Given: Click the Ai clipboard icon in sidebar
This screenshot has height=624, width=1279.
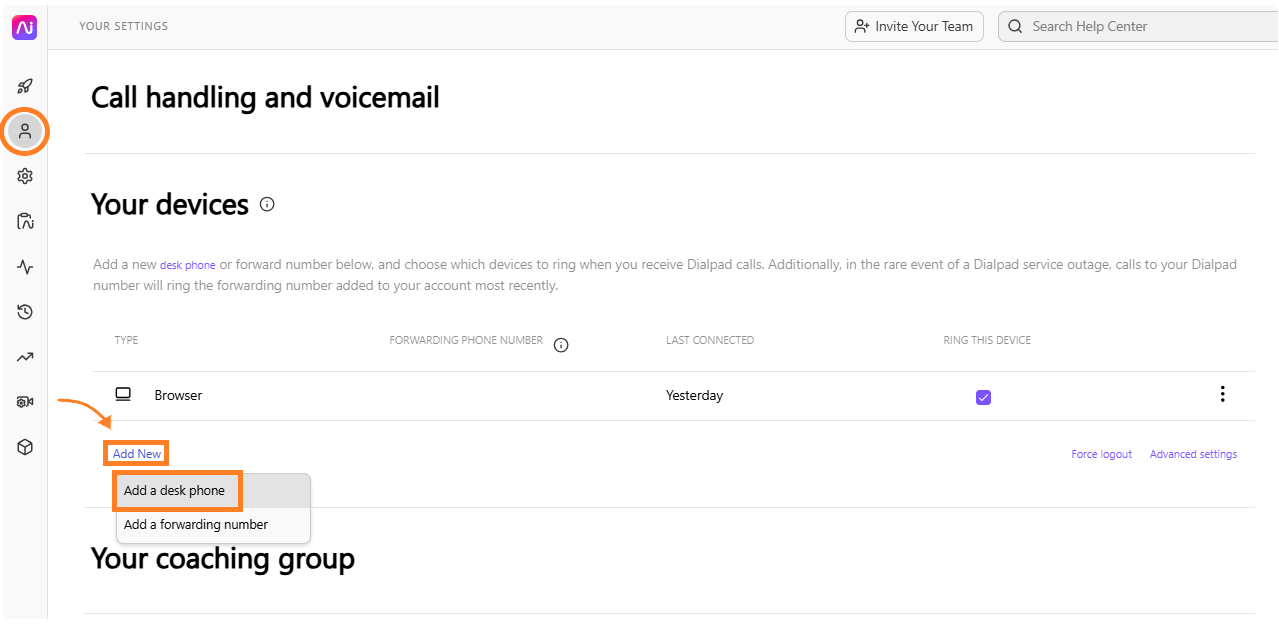Looking at the screenshot, I should tap(25, 221).
